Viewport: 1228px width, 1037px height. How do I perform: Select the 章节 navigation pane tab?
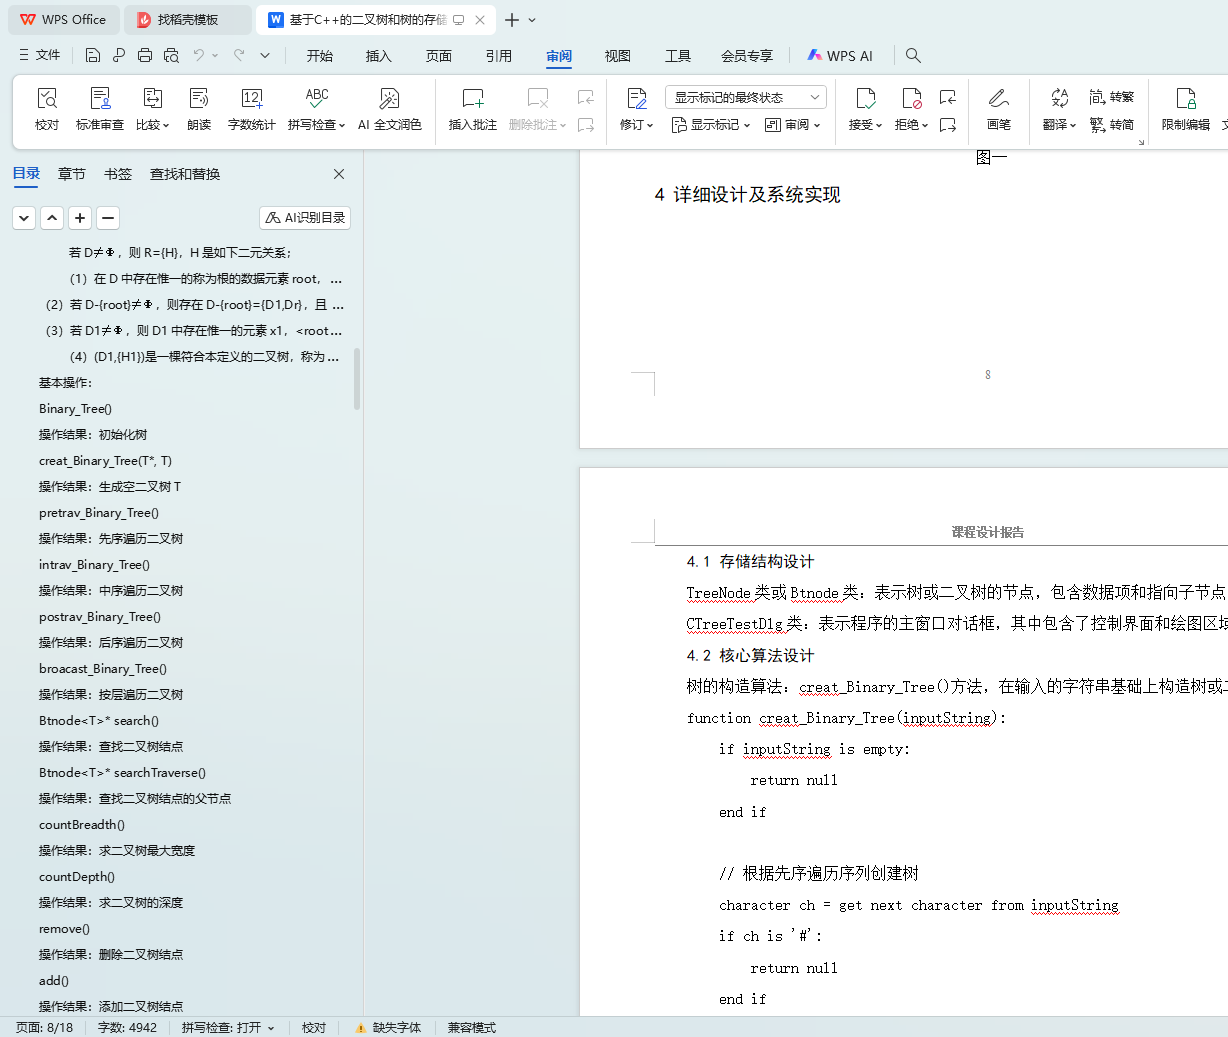tap(72, 174)
